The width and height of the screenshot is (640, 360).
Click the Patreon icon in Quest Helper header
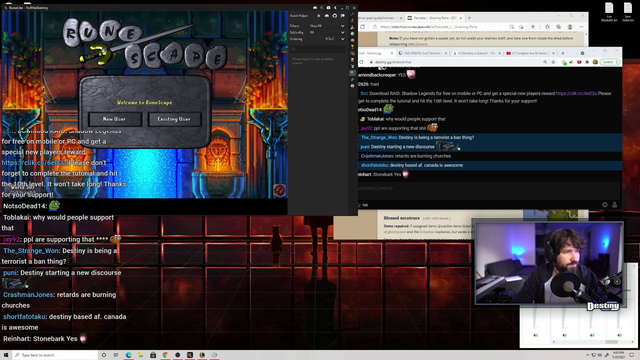(343, 16)
